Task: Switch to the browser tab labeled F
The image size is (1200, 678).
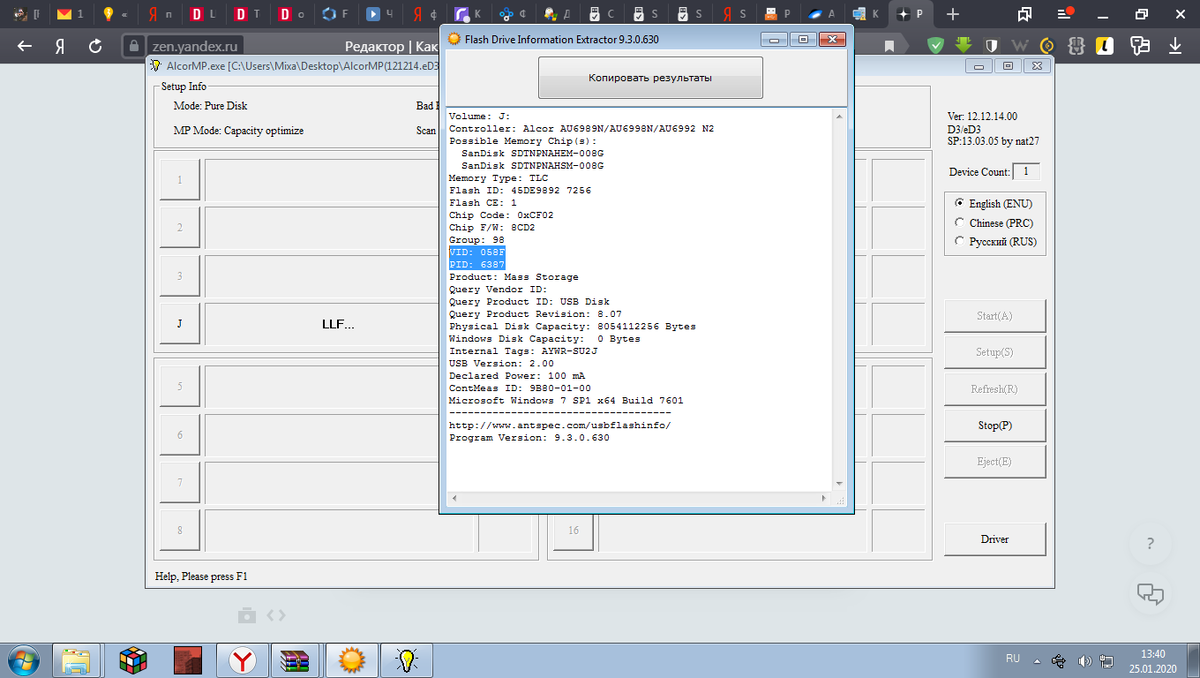Action: [x=335, y=14]
